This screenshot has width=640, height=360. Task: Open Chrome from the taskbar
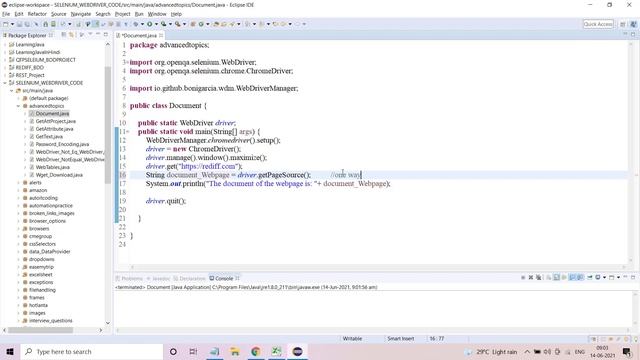pyautogui.click(x=256, y=351)
